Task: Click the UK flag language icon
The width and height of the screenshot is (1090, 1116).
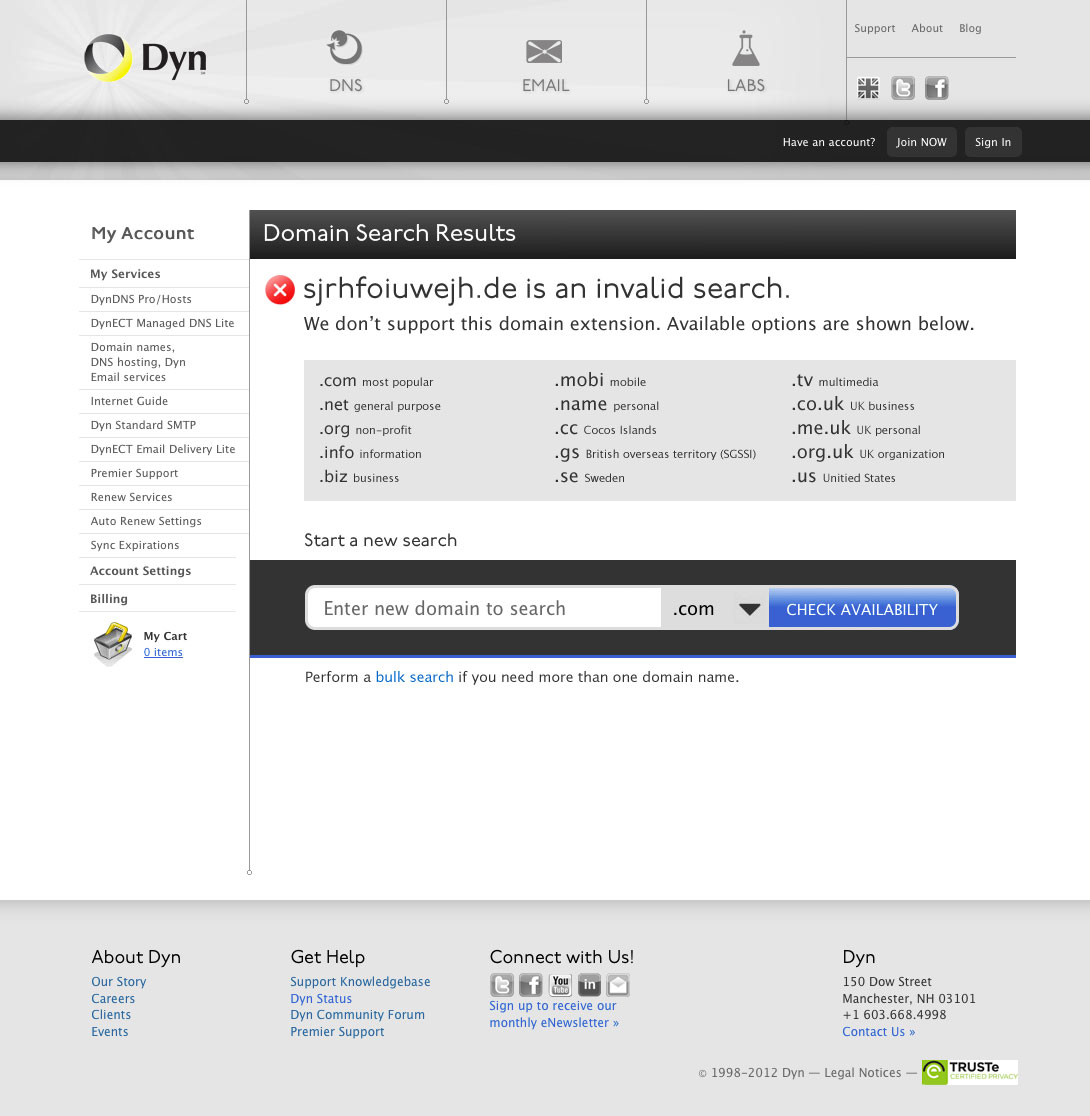Action: click(868, 89)
